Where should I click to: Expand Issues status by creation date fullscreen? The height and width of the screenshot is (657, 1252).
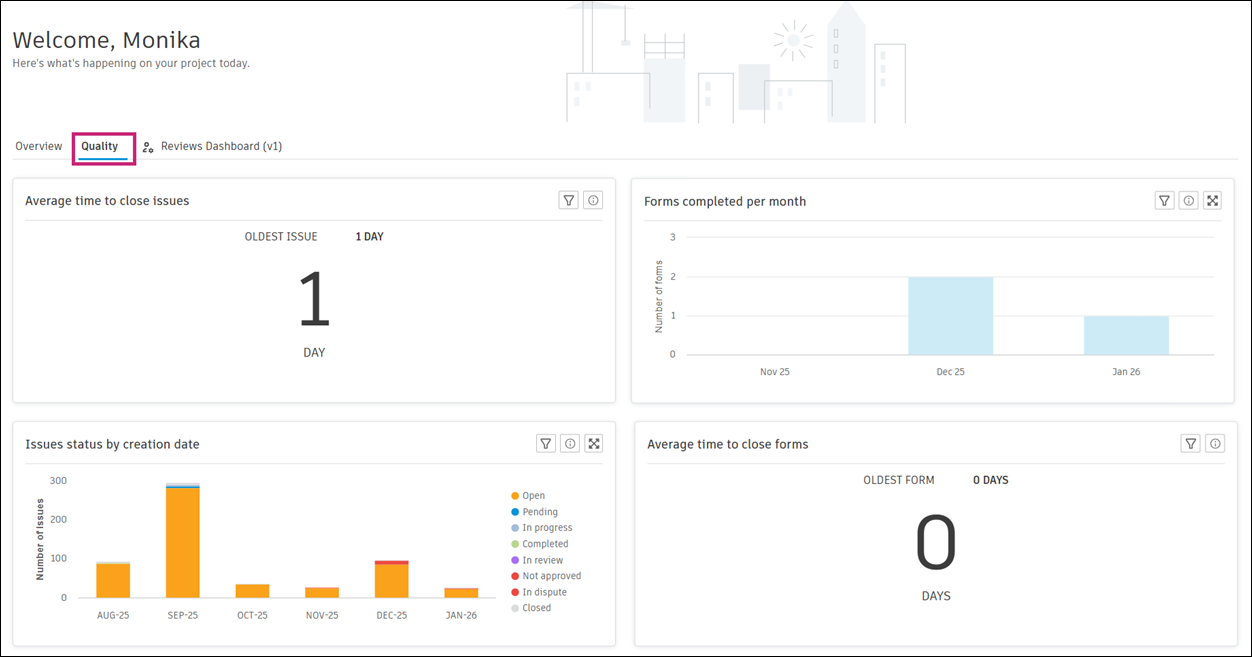click(593, 443)
